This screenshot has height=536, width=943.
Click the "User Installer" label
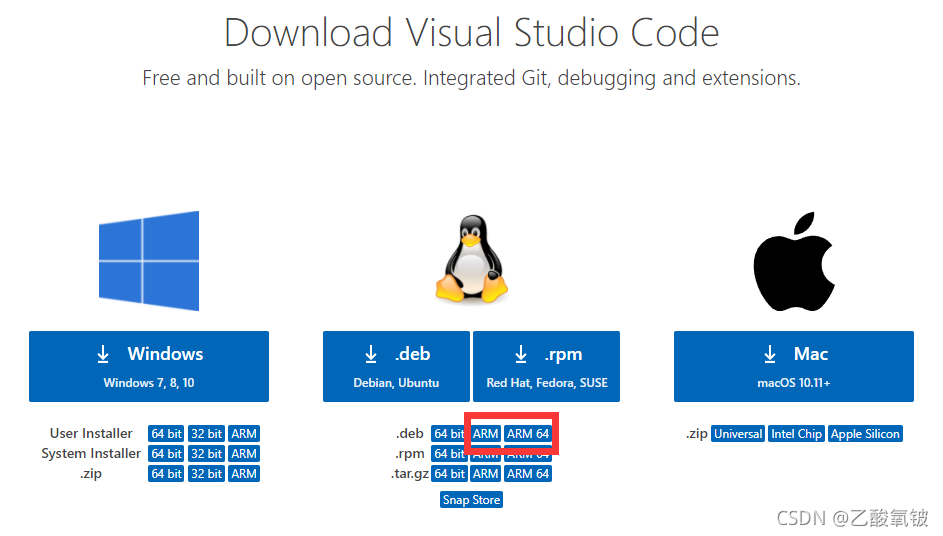pyautogui.click(x=91, y=434)
